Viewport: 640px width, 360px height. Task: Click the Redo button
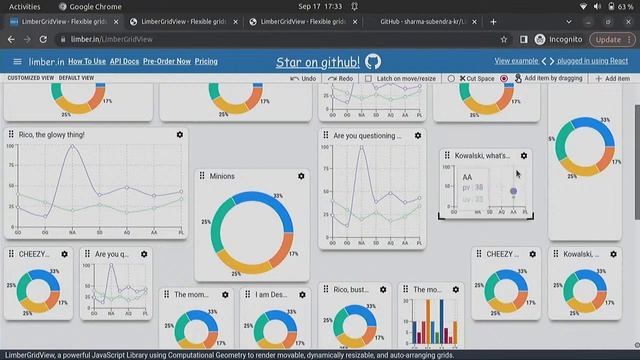tap(340, 78)
